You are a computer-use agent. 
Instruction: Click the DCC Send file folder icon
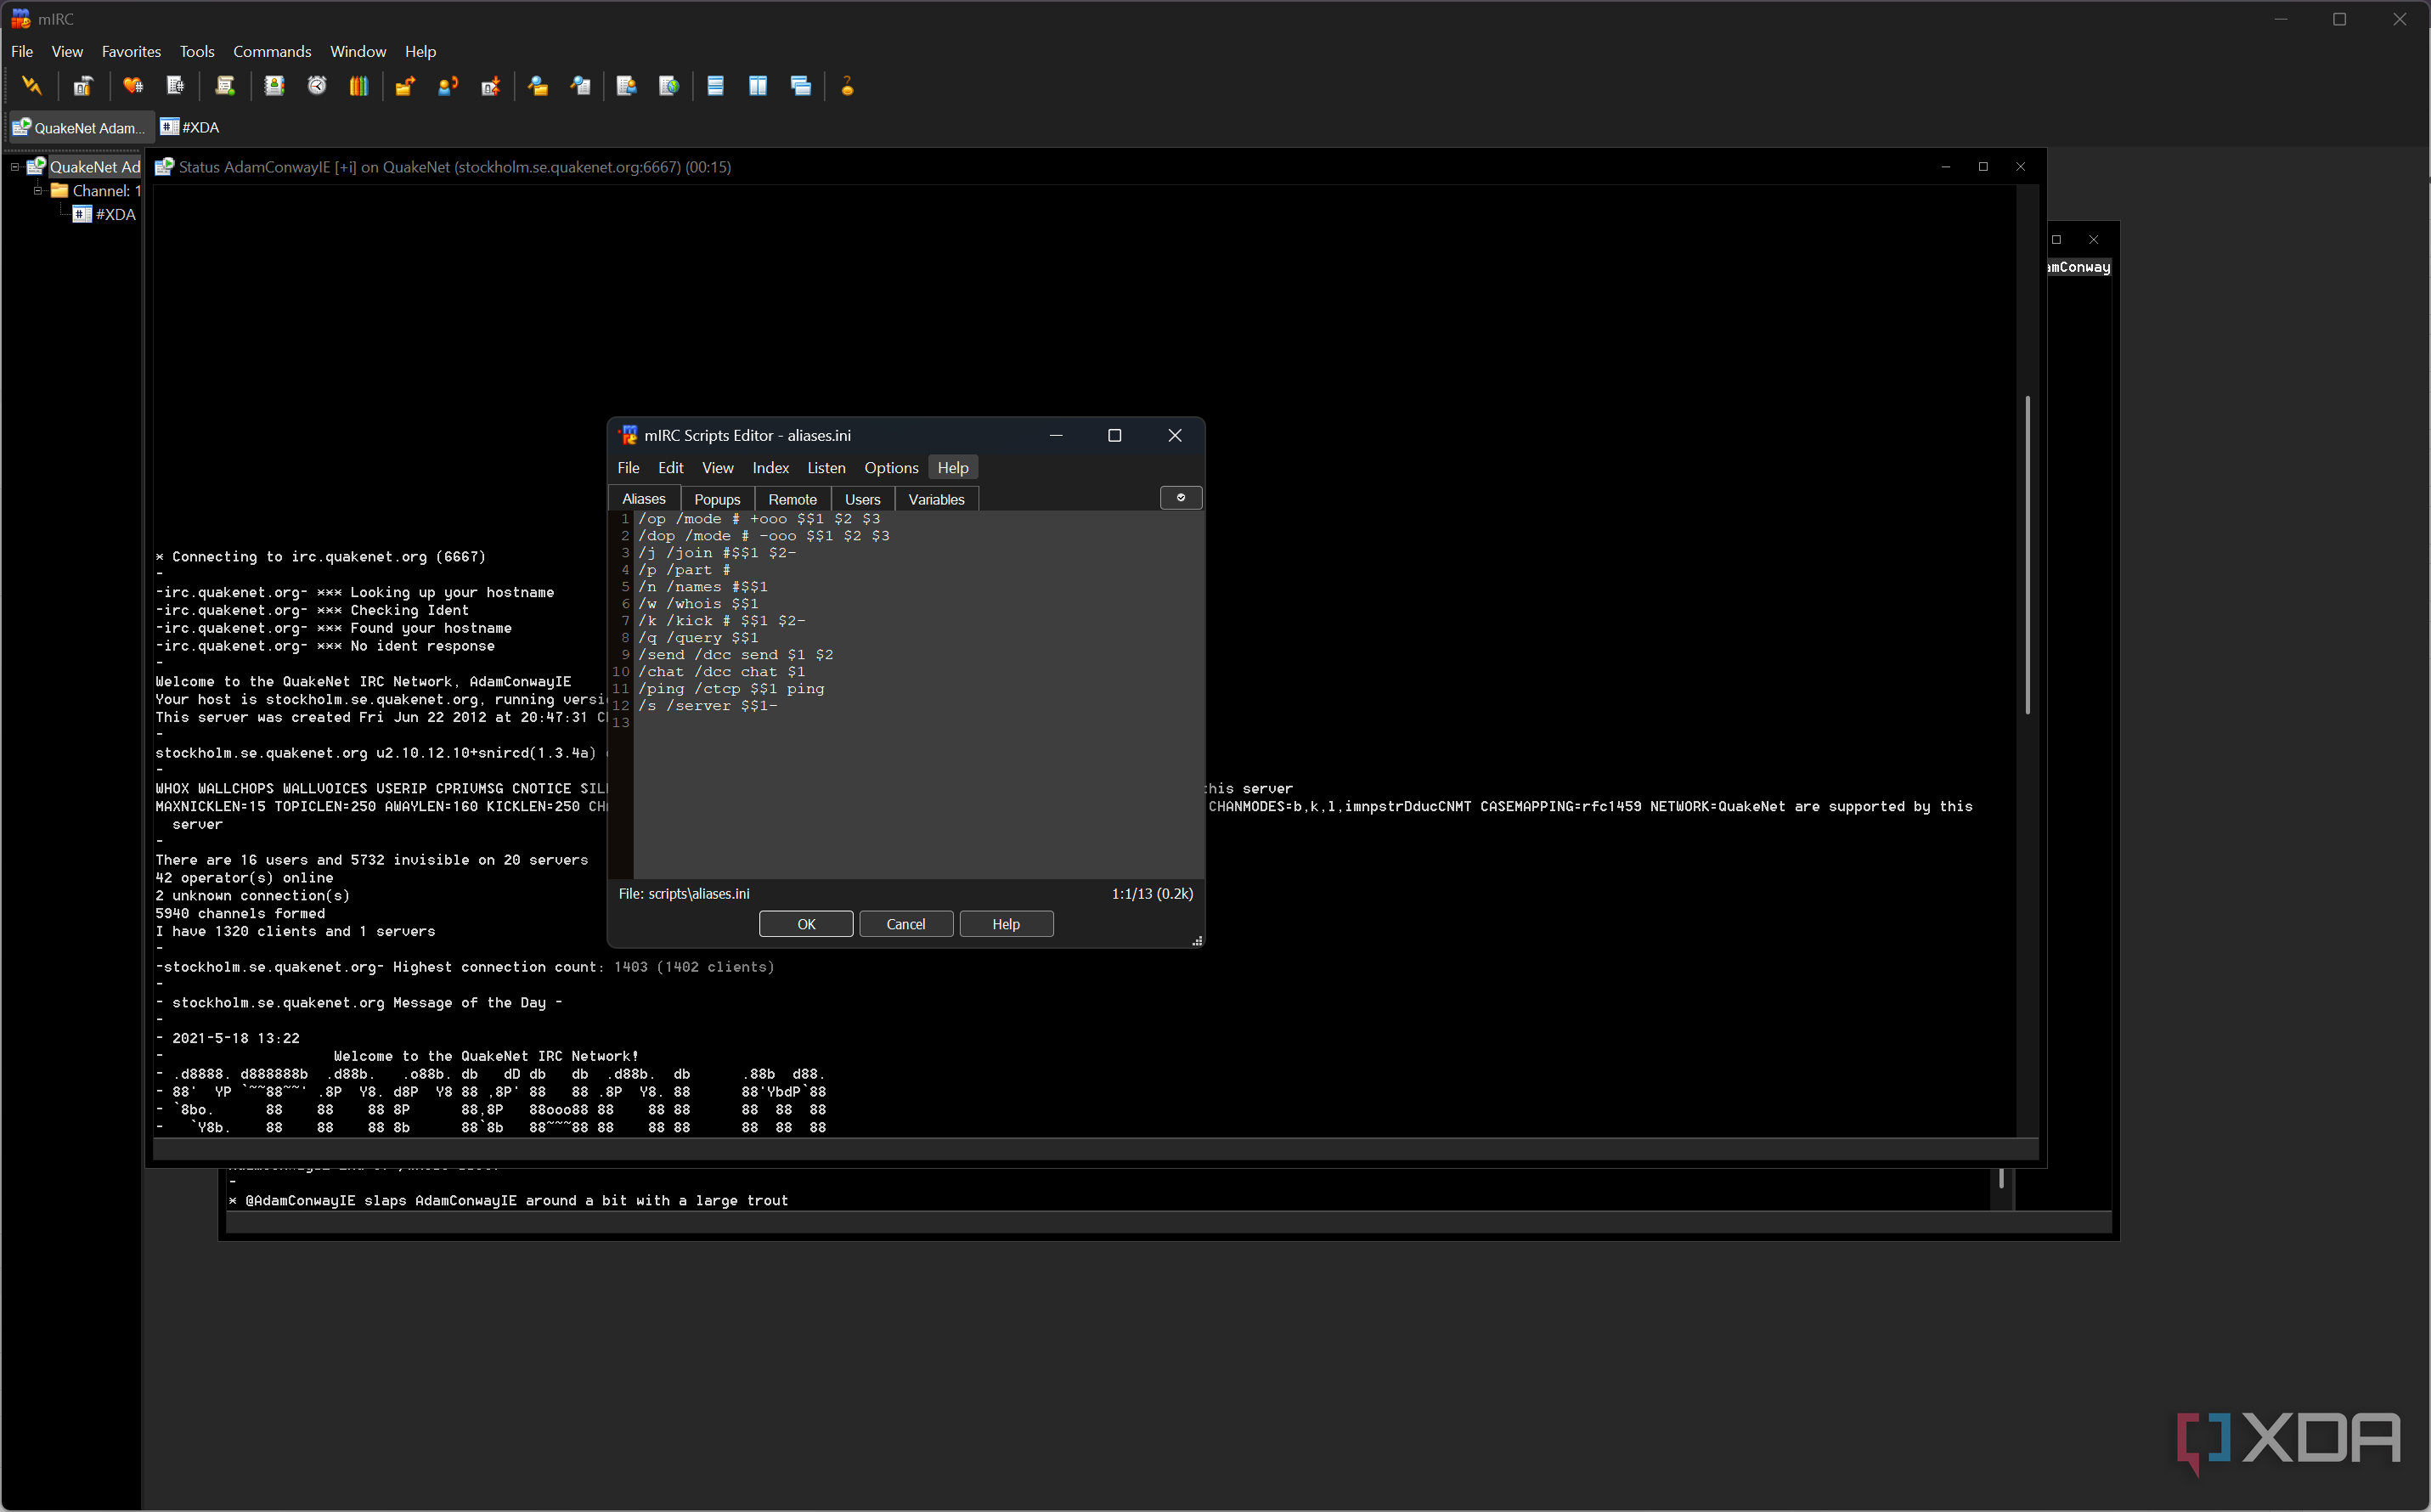tap(405, 86)
